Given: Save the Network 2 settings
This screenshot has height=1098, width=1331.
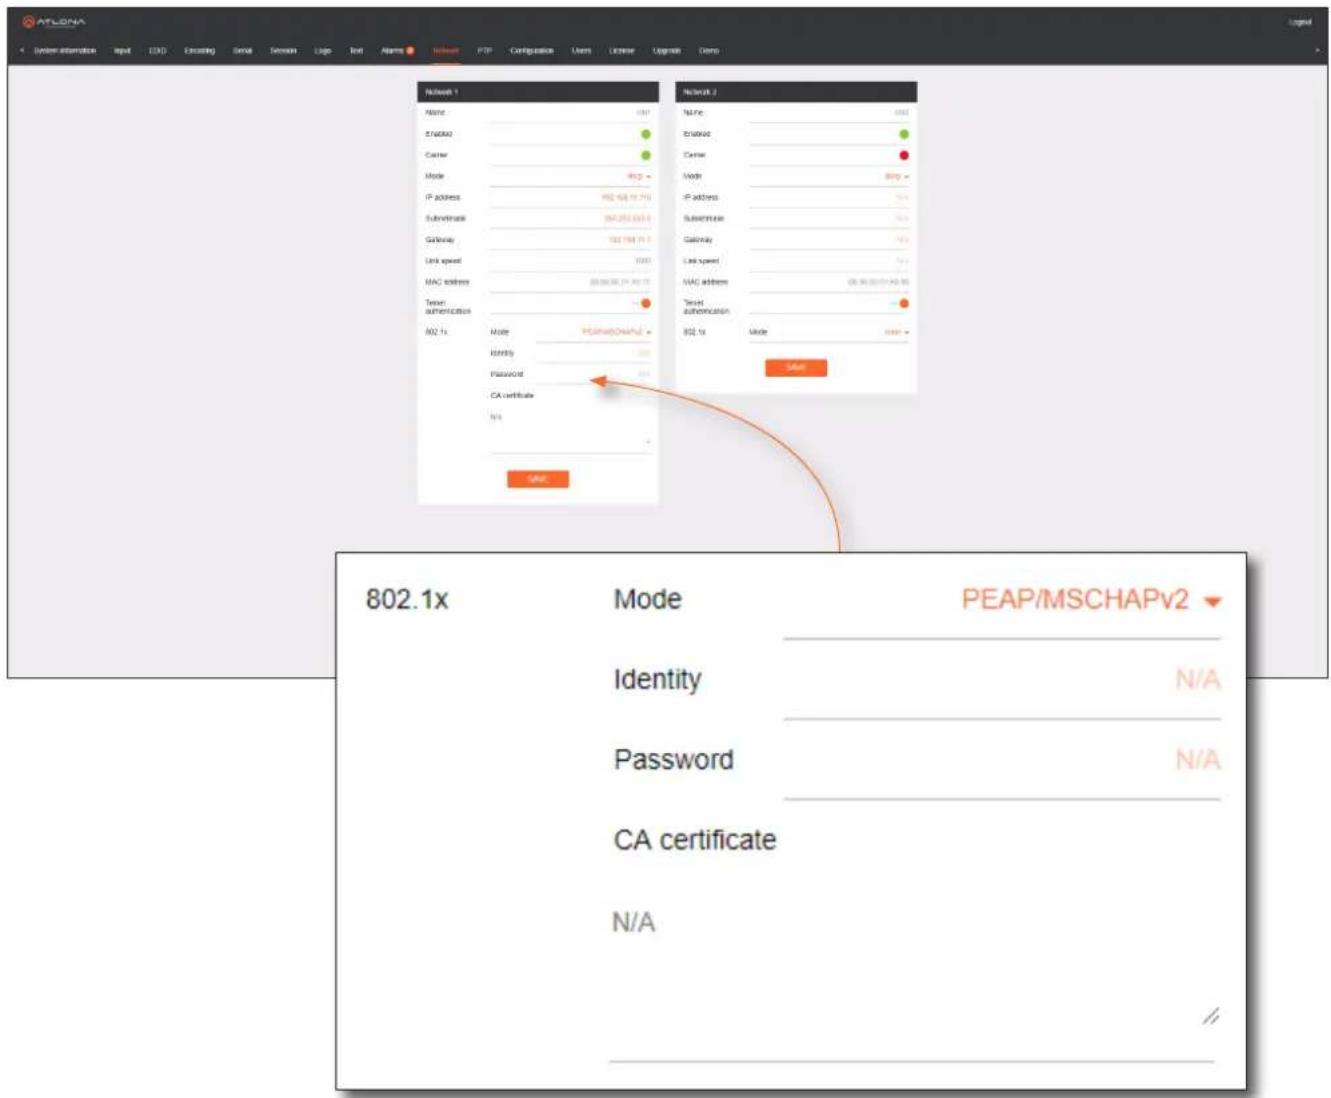Looking at the screenshot, I should coord(796,368).
